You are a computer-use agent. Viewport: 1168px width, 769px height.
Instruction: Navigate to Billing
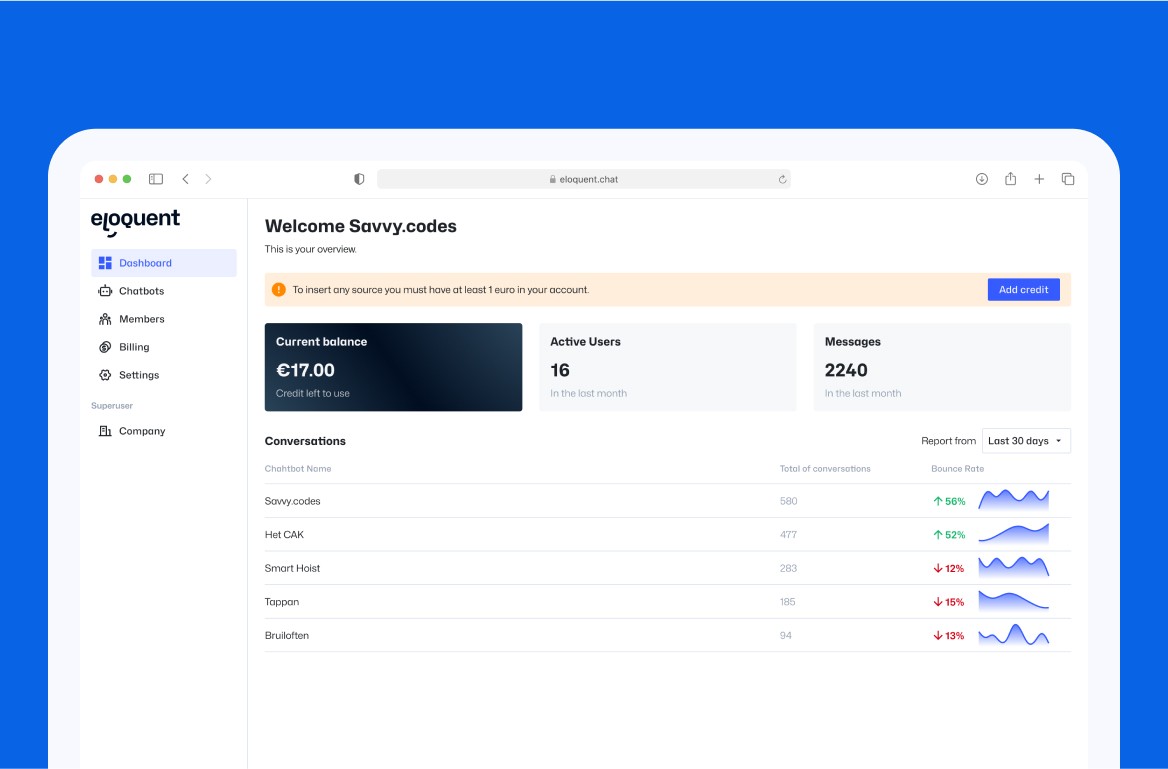click(163, 347)
